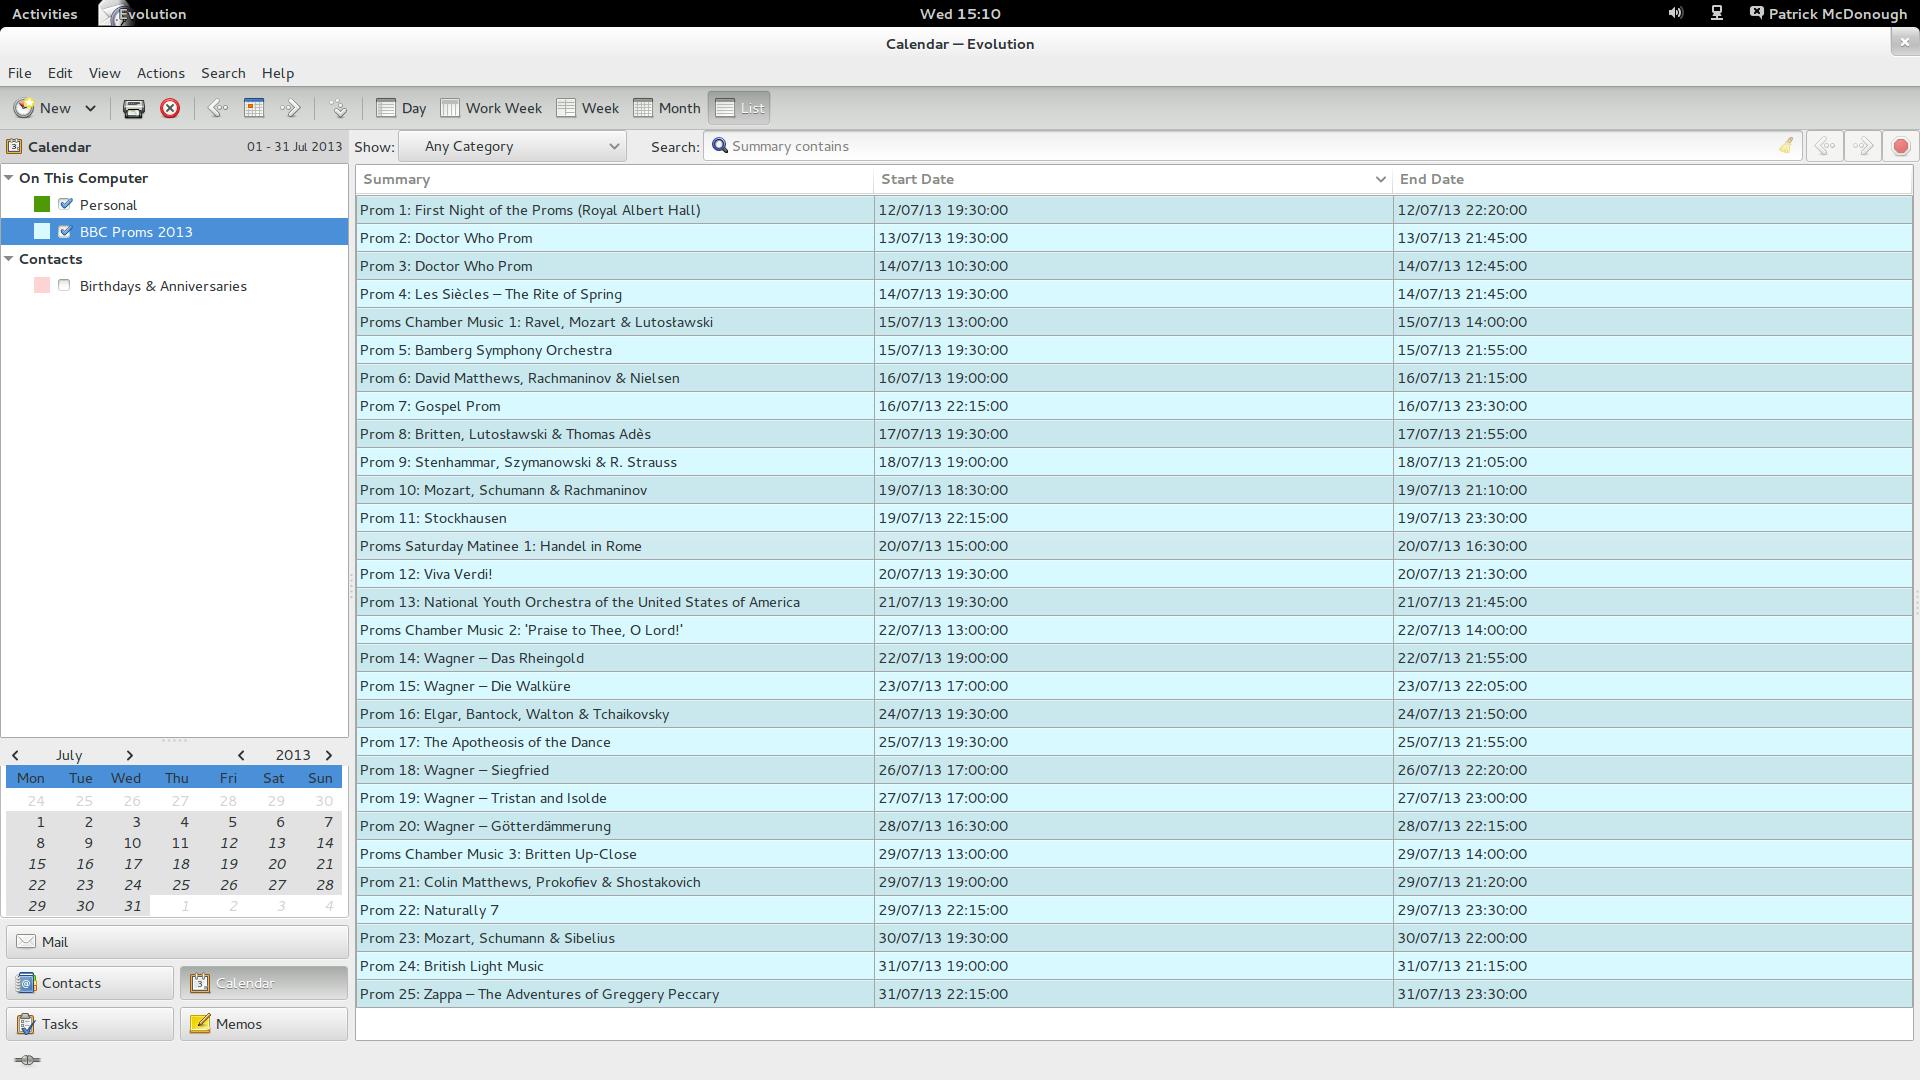Go to previous month in mini calendar
This screenshot has width=1920, height=1080.
point(15,755)
